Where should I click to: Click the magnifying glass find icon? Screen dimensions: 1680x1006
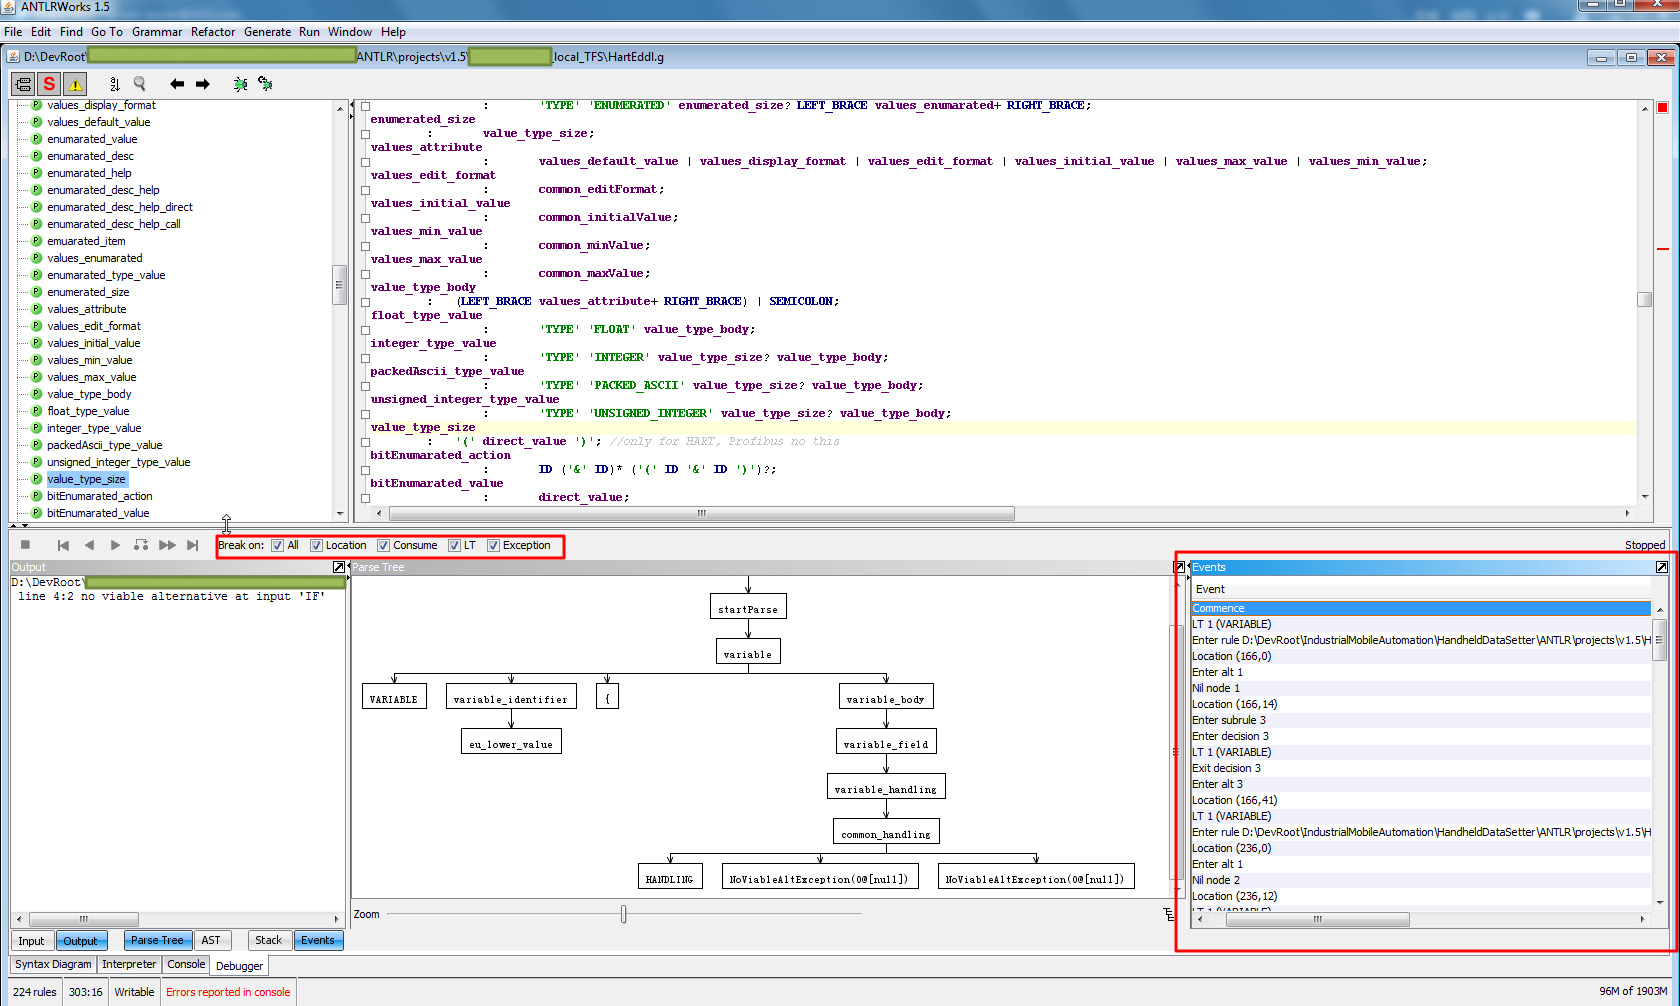[140, 84]
